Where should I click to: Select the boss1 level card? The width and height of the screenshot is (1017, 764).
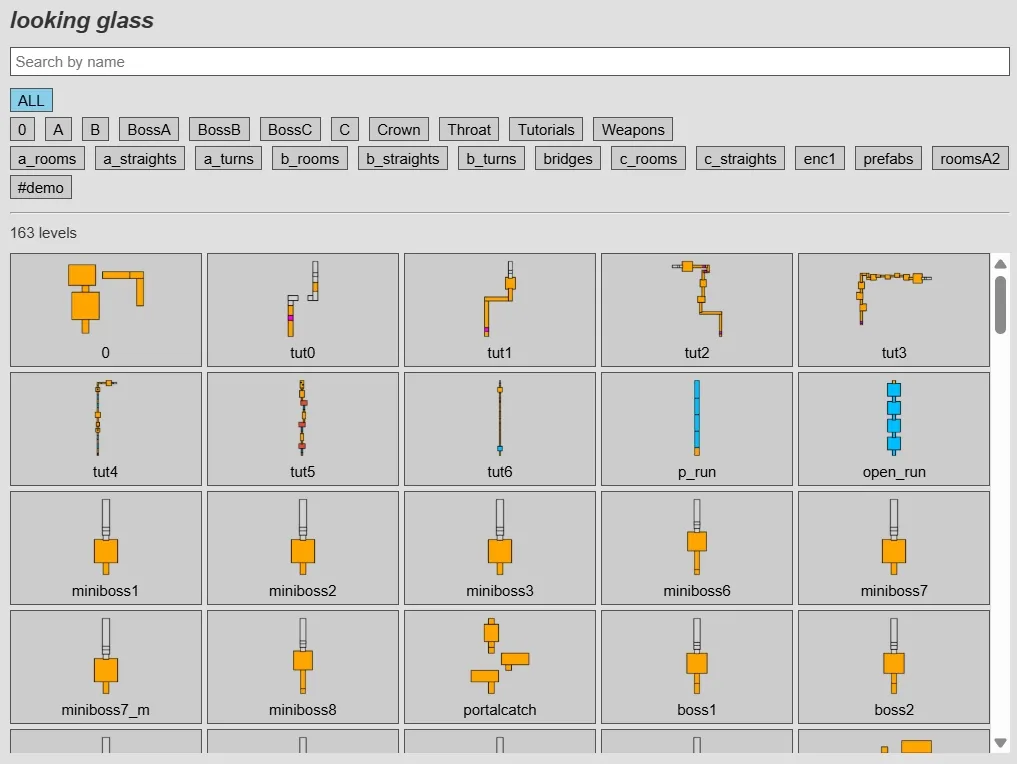coord(697,667)
